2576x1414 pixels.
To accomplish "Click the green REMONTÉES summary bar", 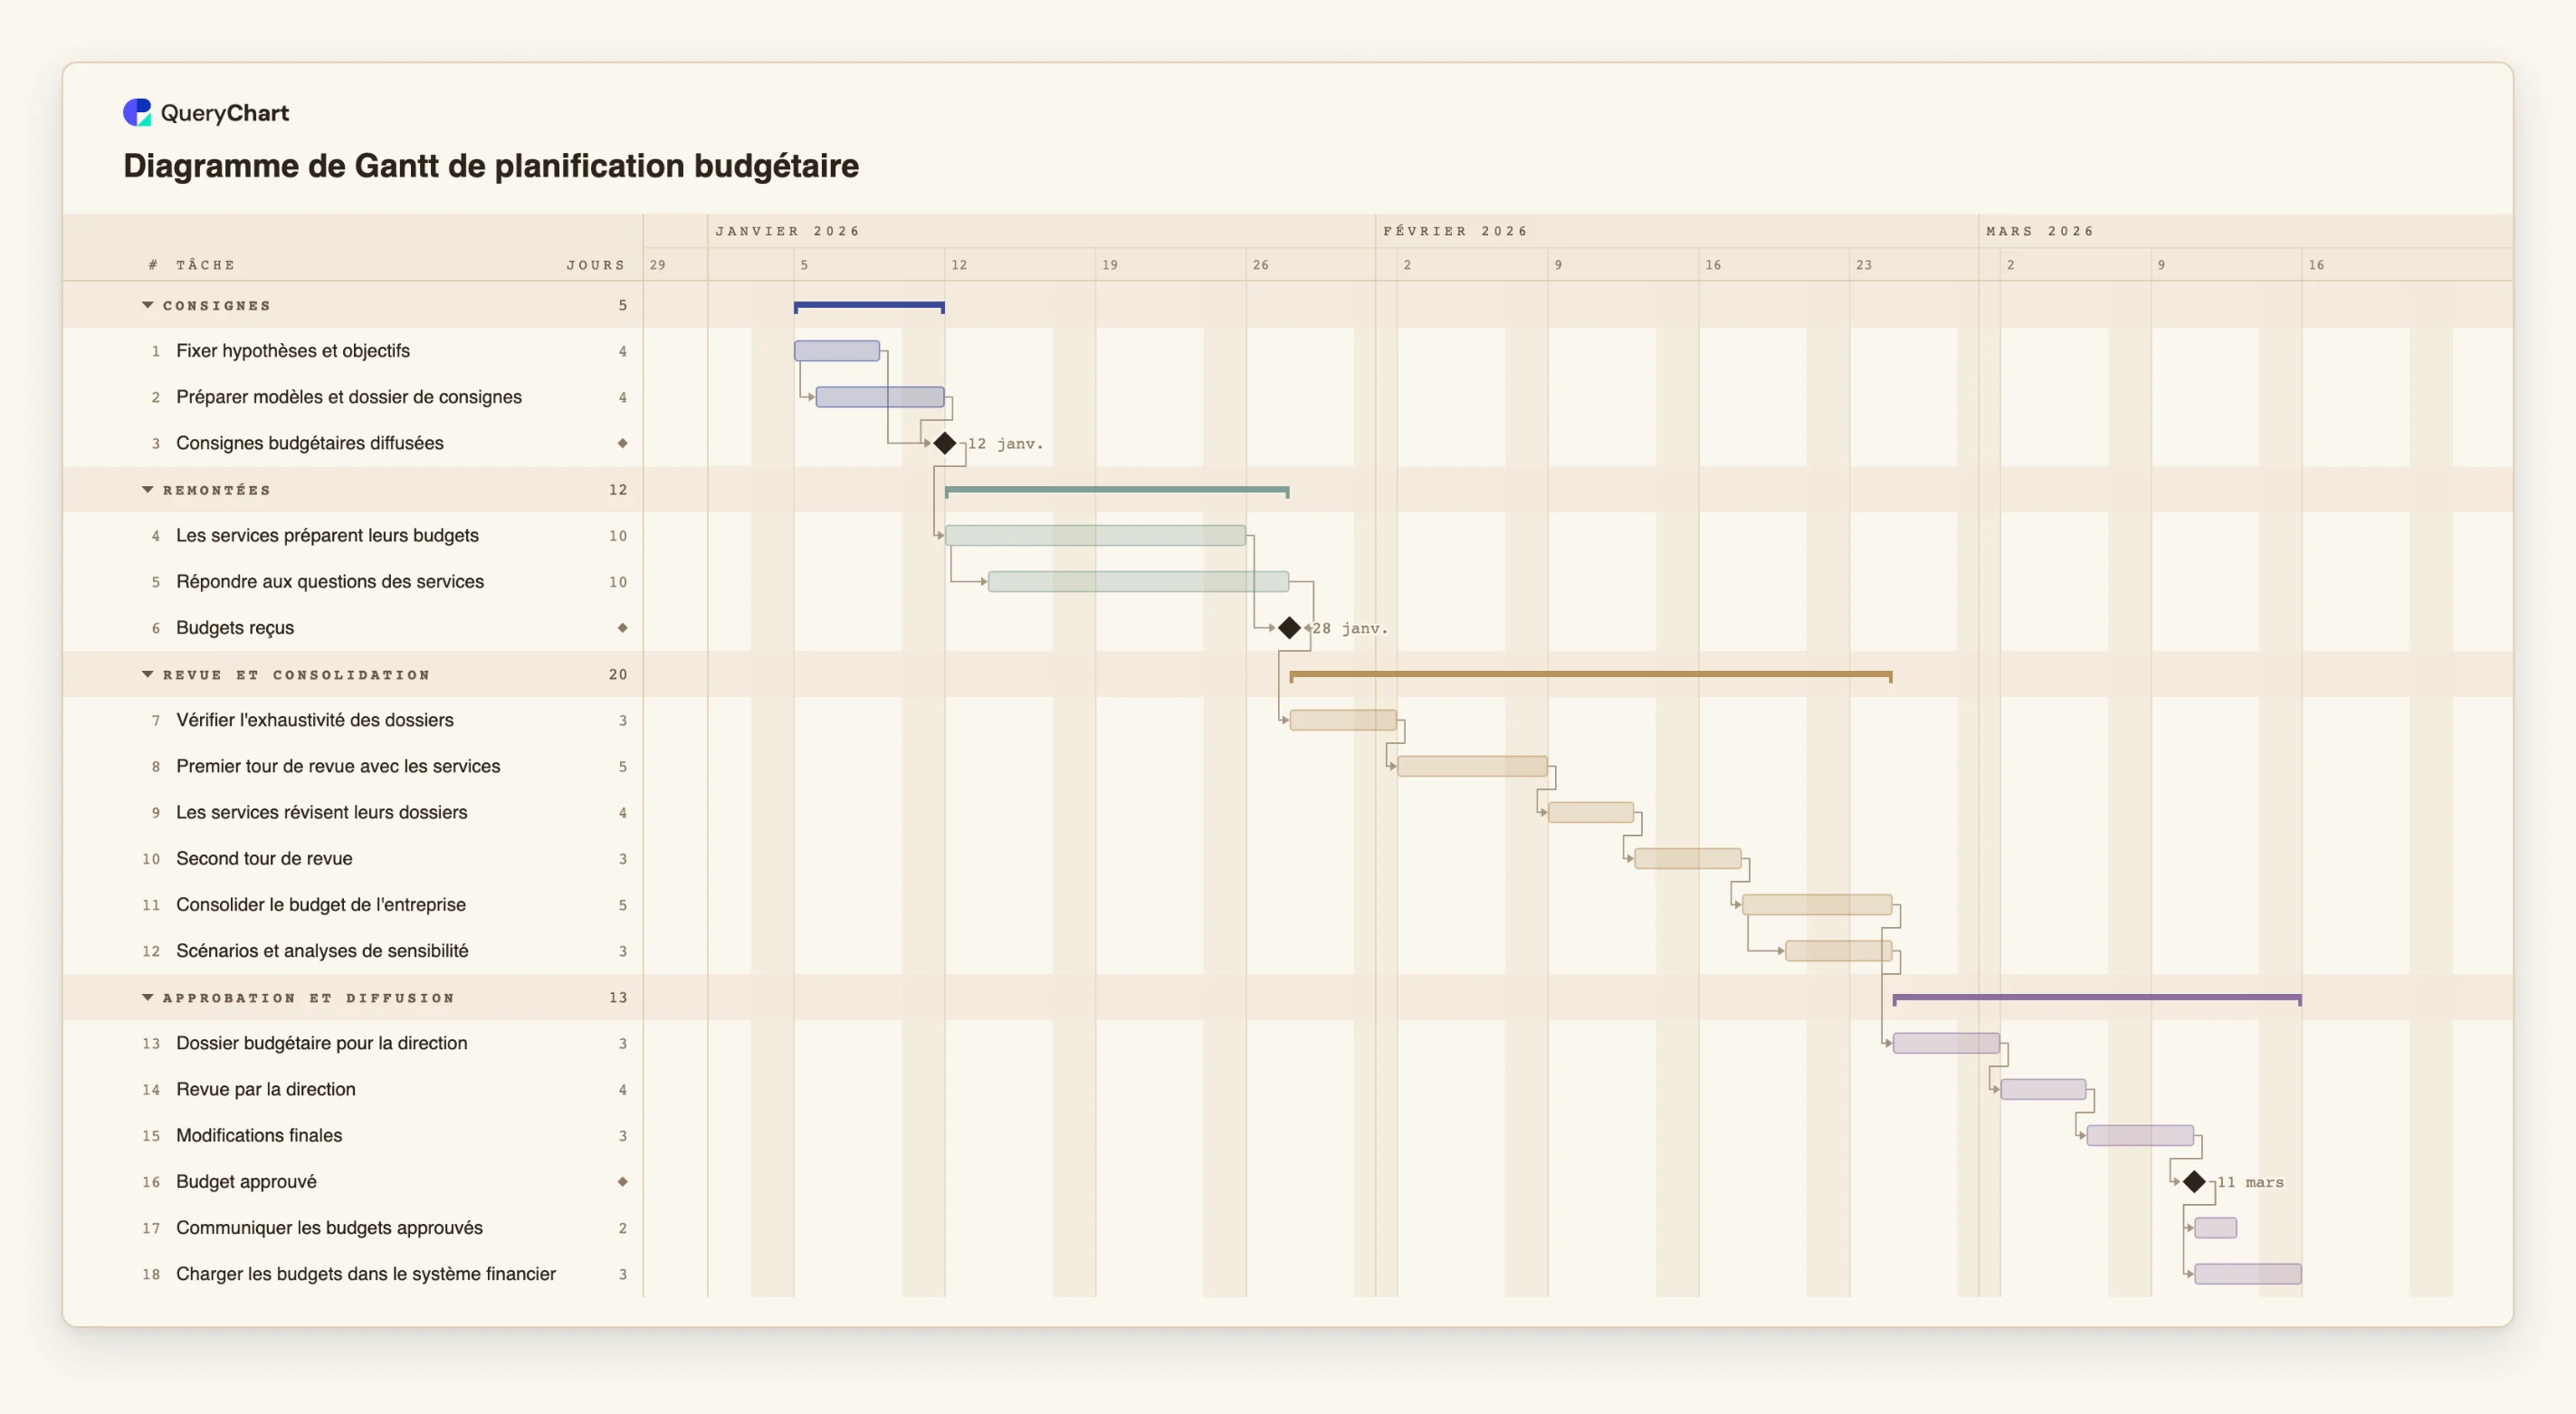I will pos(1117,491).
